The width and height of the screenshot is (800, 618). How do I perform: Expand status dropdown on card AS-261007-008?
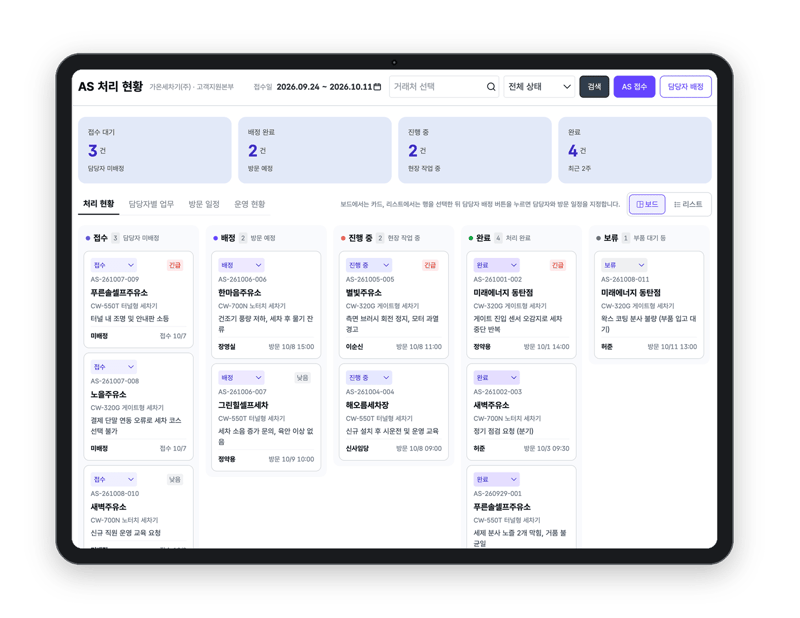pos(114,366)
